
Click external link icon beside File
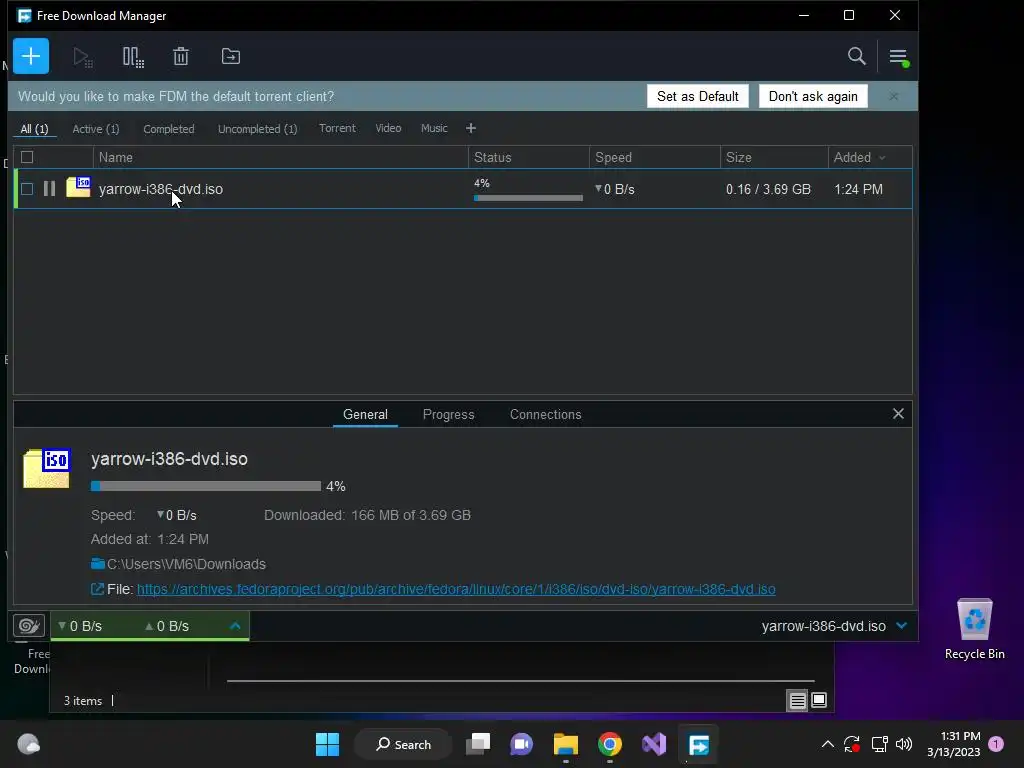(97, 589)
